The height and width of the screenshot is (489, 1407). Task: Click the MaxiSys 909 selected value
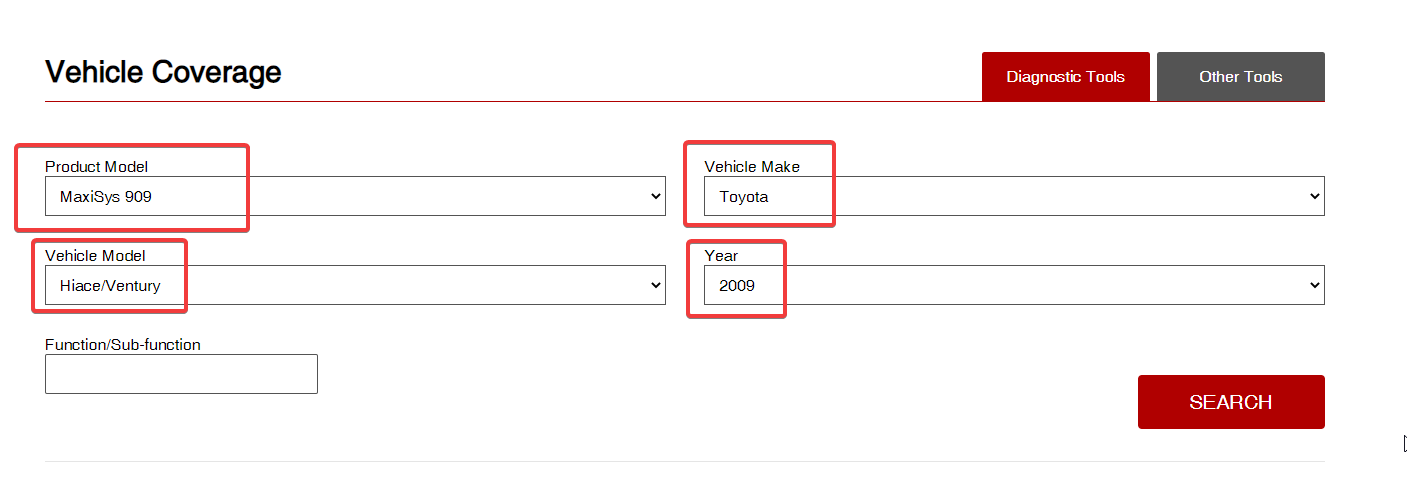(x=106, y=197)
